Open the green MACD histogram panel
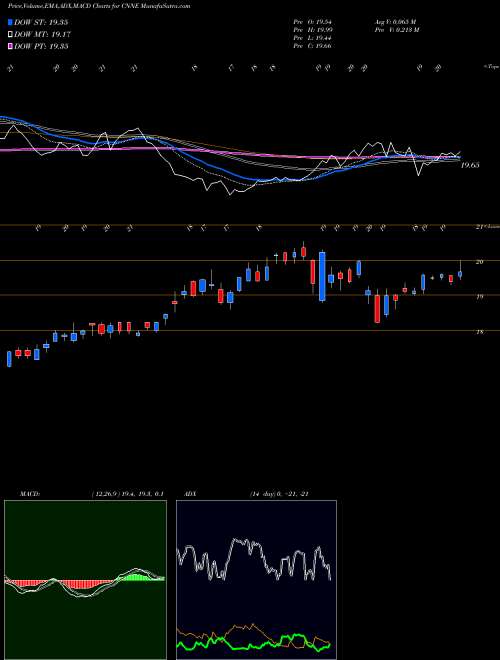The height and width of the screenshot is (660, 500). pos(85,579)
